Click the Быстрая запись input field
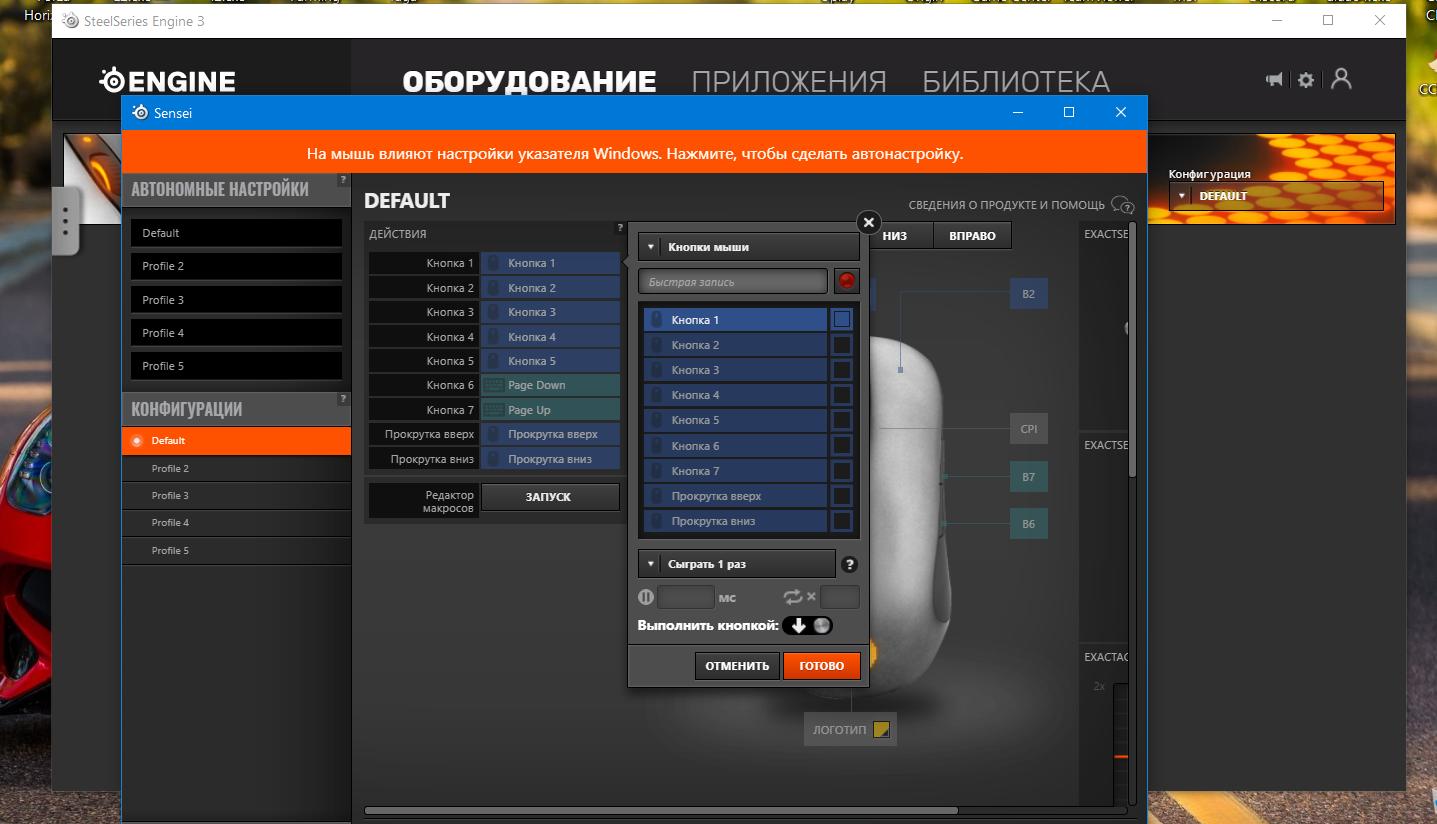The height and width of the screenshot is (824, 1437). coord(733,282)
